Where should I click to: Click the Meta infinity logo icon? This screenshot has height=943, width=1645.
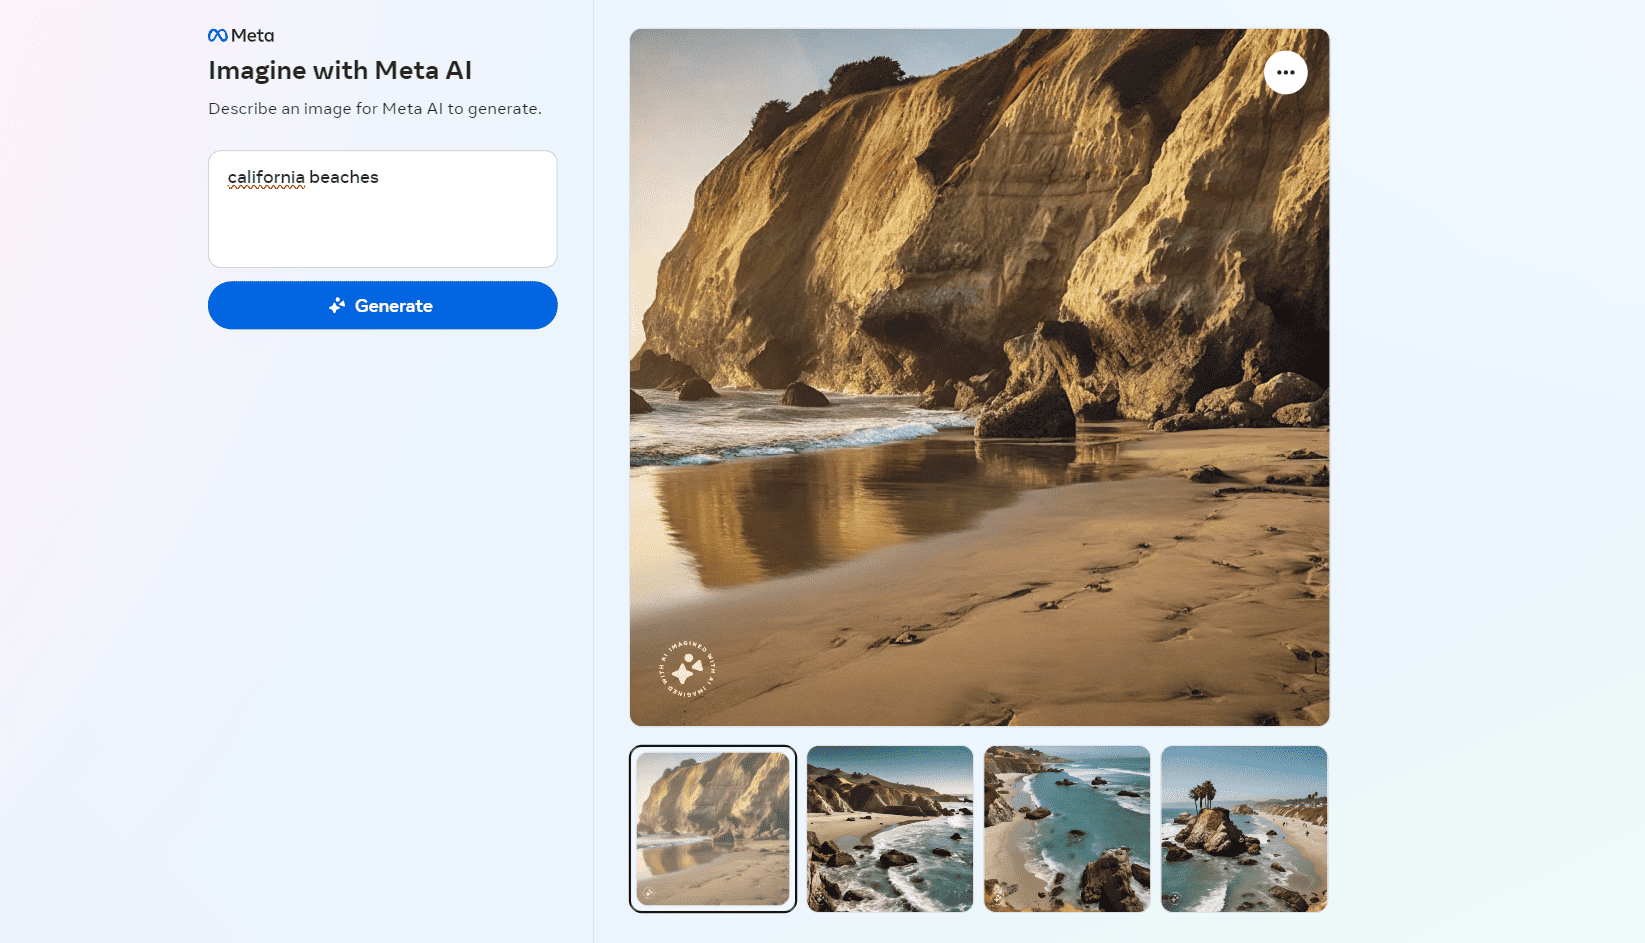(217, 36)
